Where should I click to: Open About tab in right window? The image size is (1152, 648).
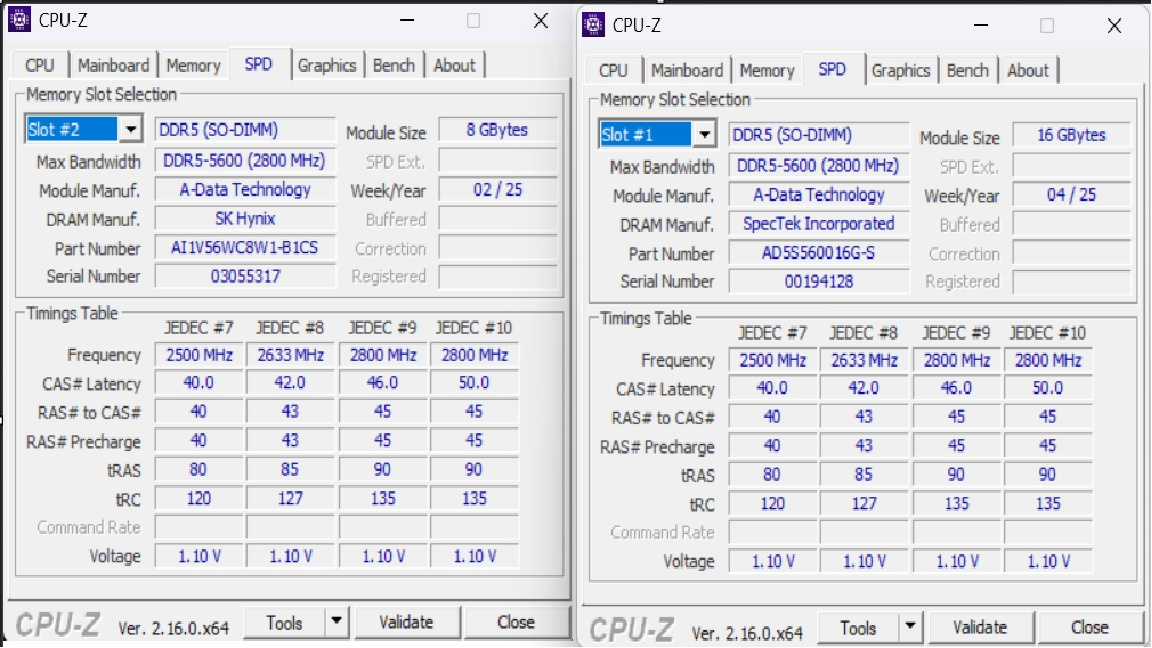(x=1028, y=71)
